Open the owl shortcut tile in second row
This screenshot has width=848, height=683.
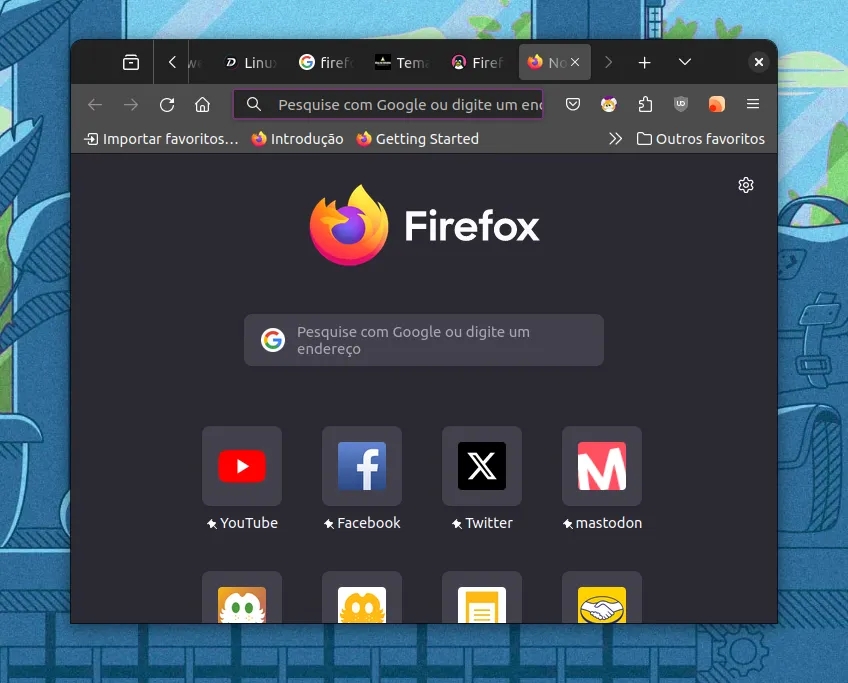[242, 598]
